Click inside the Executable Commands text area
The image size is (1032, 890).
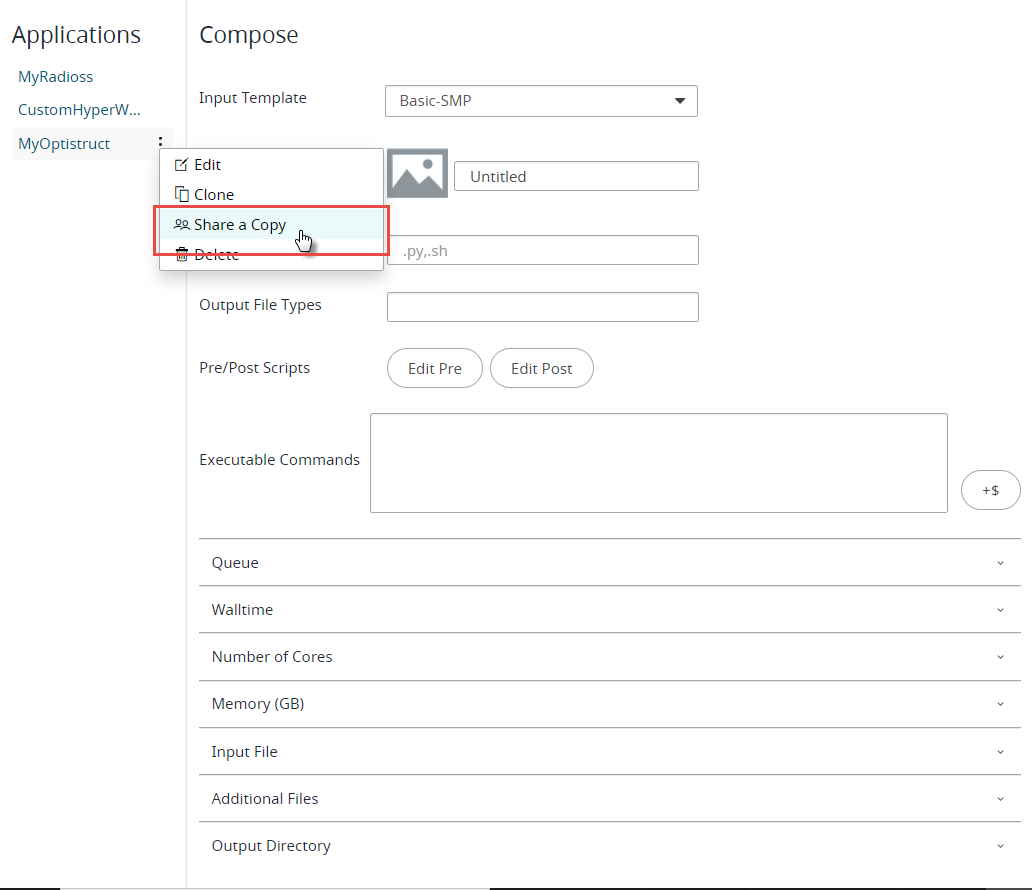click(659, 463)
